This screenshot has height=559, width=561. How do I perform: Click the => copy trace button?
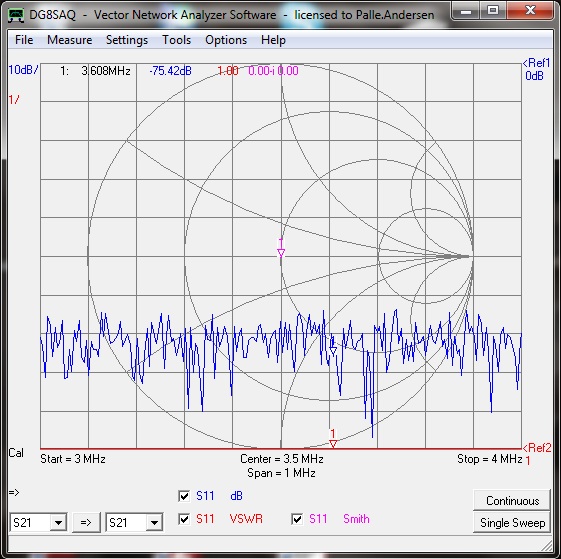86,522
